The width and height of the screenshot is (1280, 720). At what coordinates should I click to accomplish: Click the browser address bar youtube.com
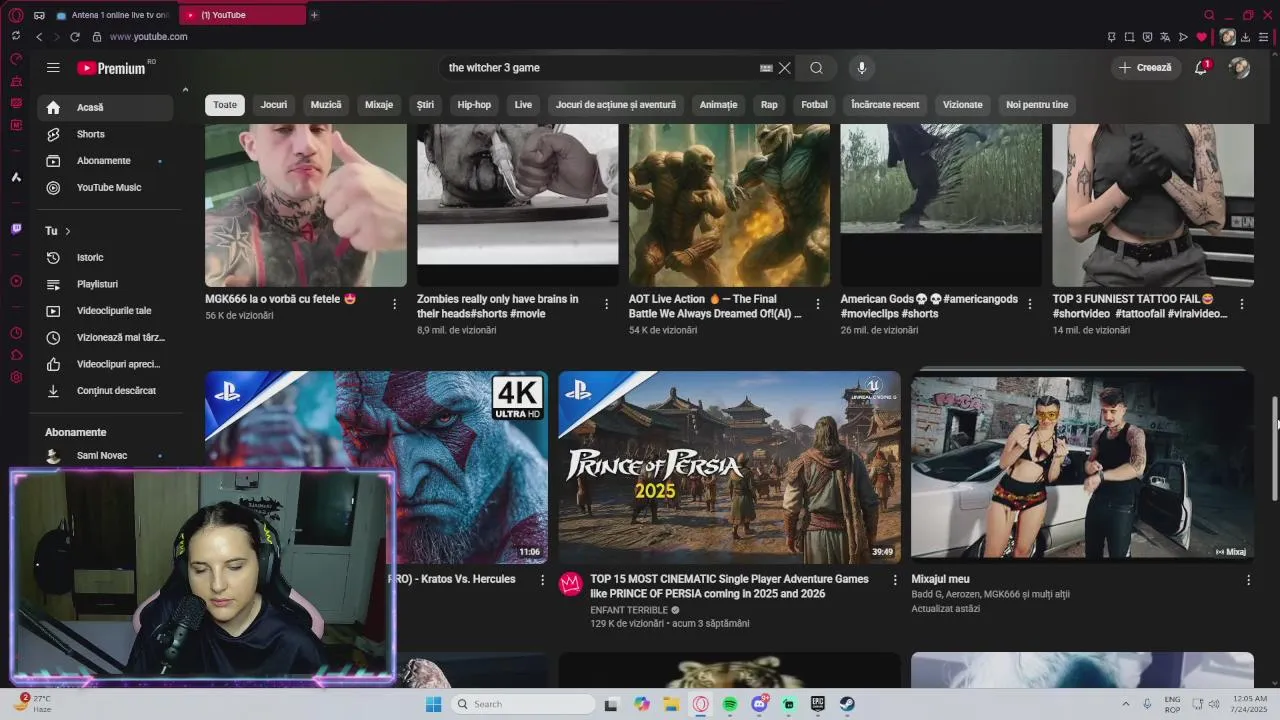pyautogui.click(x=148, y=37)
